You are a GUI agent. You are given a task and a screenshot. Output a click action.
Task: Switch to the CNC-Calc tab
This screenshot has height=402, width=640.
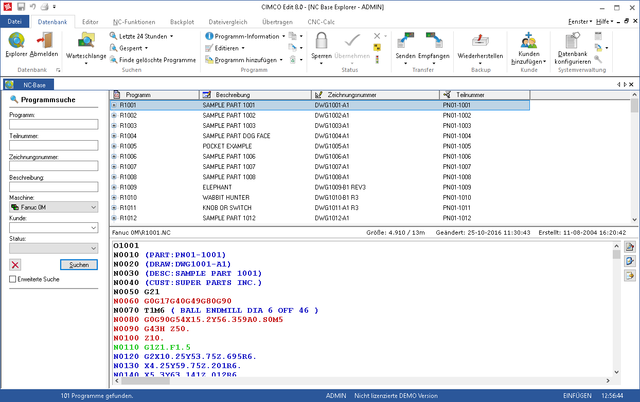321,22
